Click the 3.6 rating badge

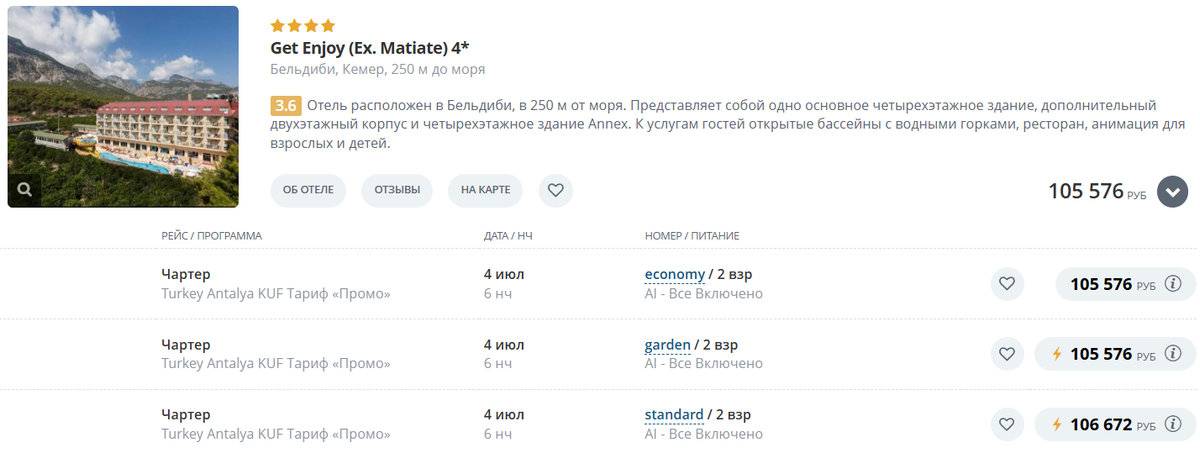click(x=286, y=106)
